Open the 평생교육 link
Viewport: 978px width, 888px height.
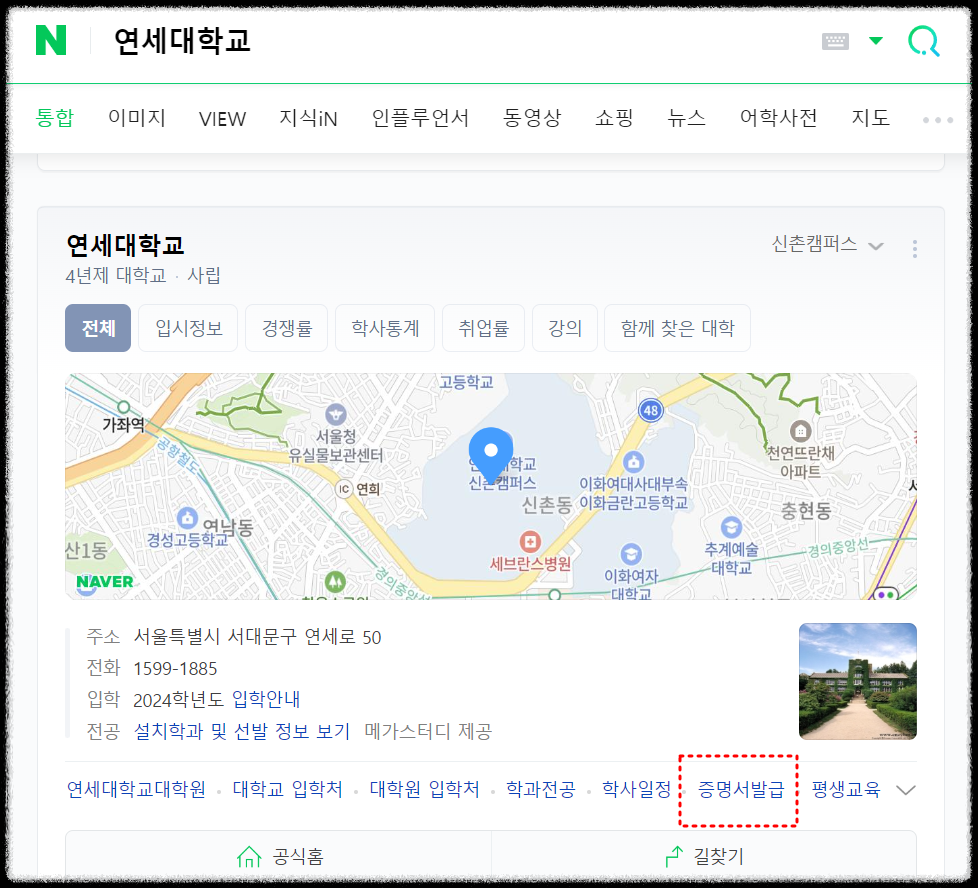(846, 789)
